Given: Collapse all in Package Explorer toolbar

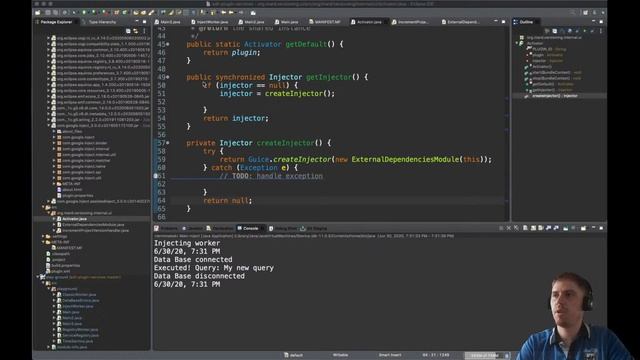Looking at the screenshot, I should point(128,31).
